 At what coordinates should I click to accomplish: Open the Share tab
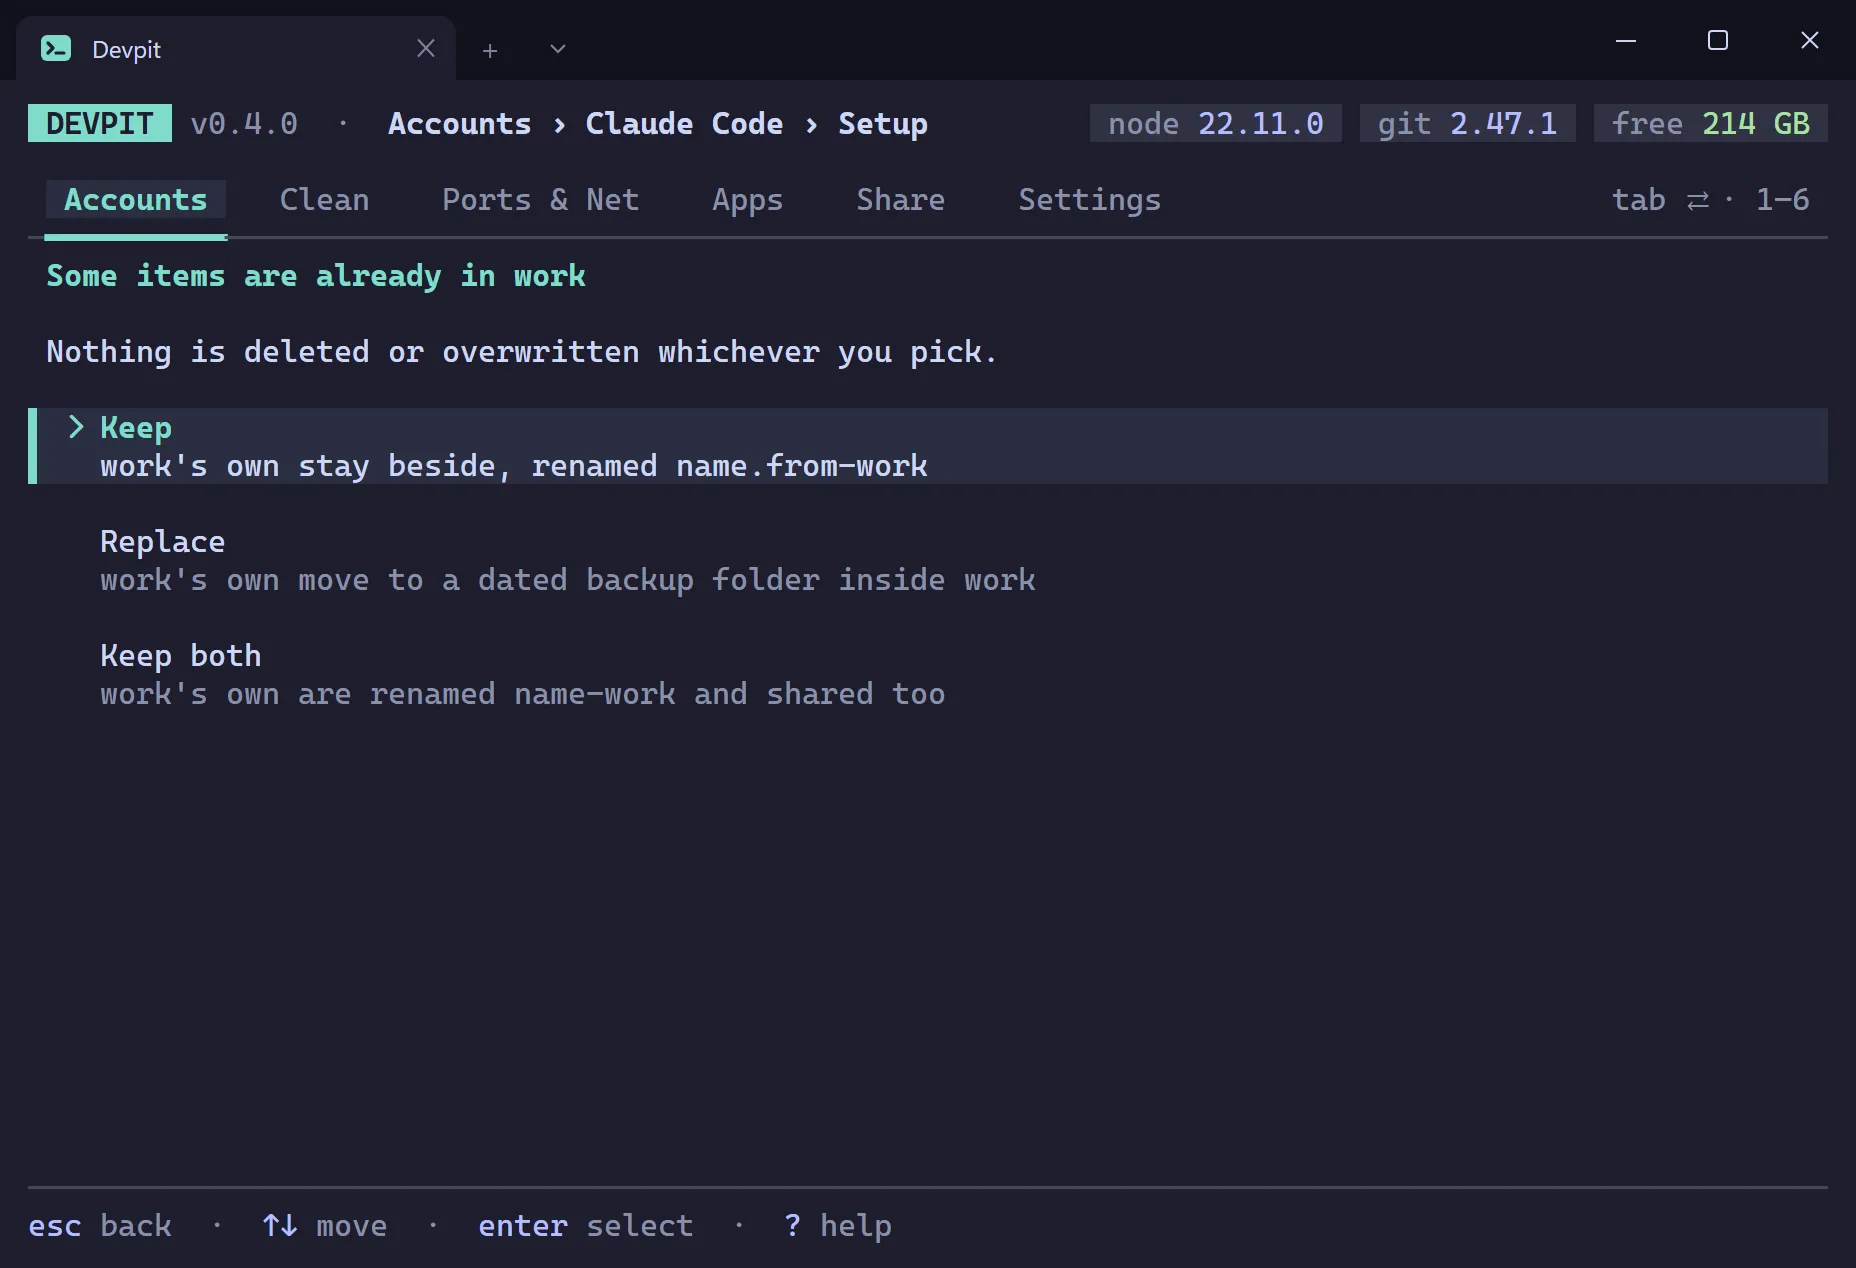click(900, 200)
